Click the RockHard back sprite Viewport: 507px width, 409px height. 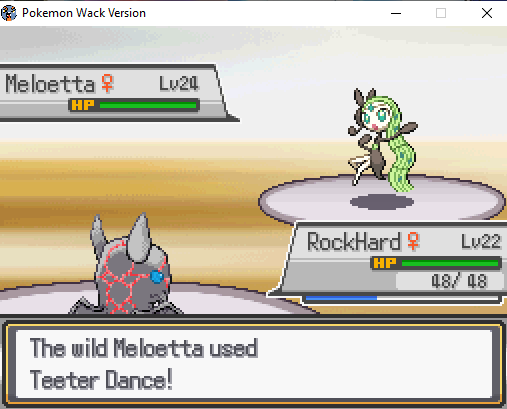[x=127, y=264]
